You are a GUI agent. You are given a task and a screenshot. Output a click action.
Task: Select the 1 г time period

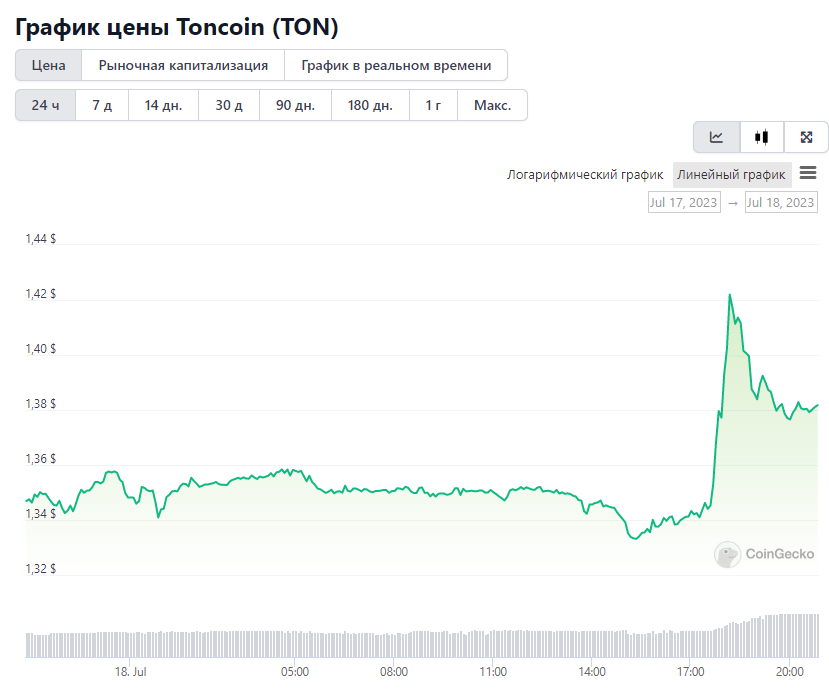click(433, 105)
